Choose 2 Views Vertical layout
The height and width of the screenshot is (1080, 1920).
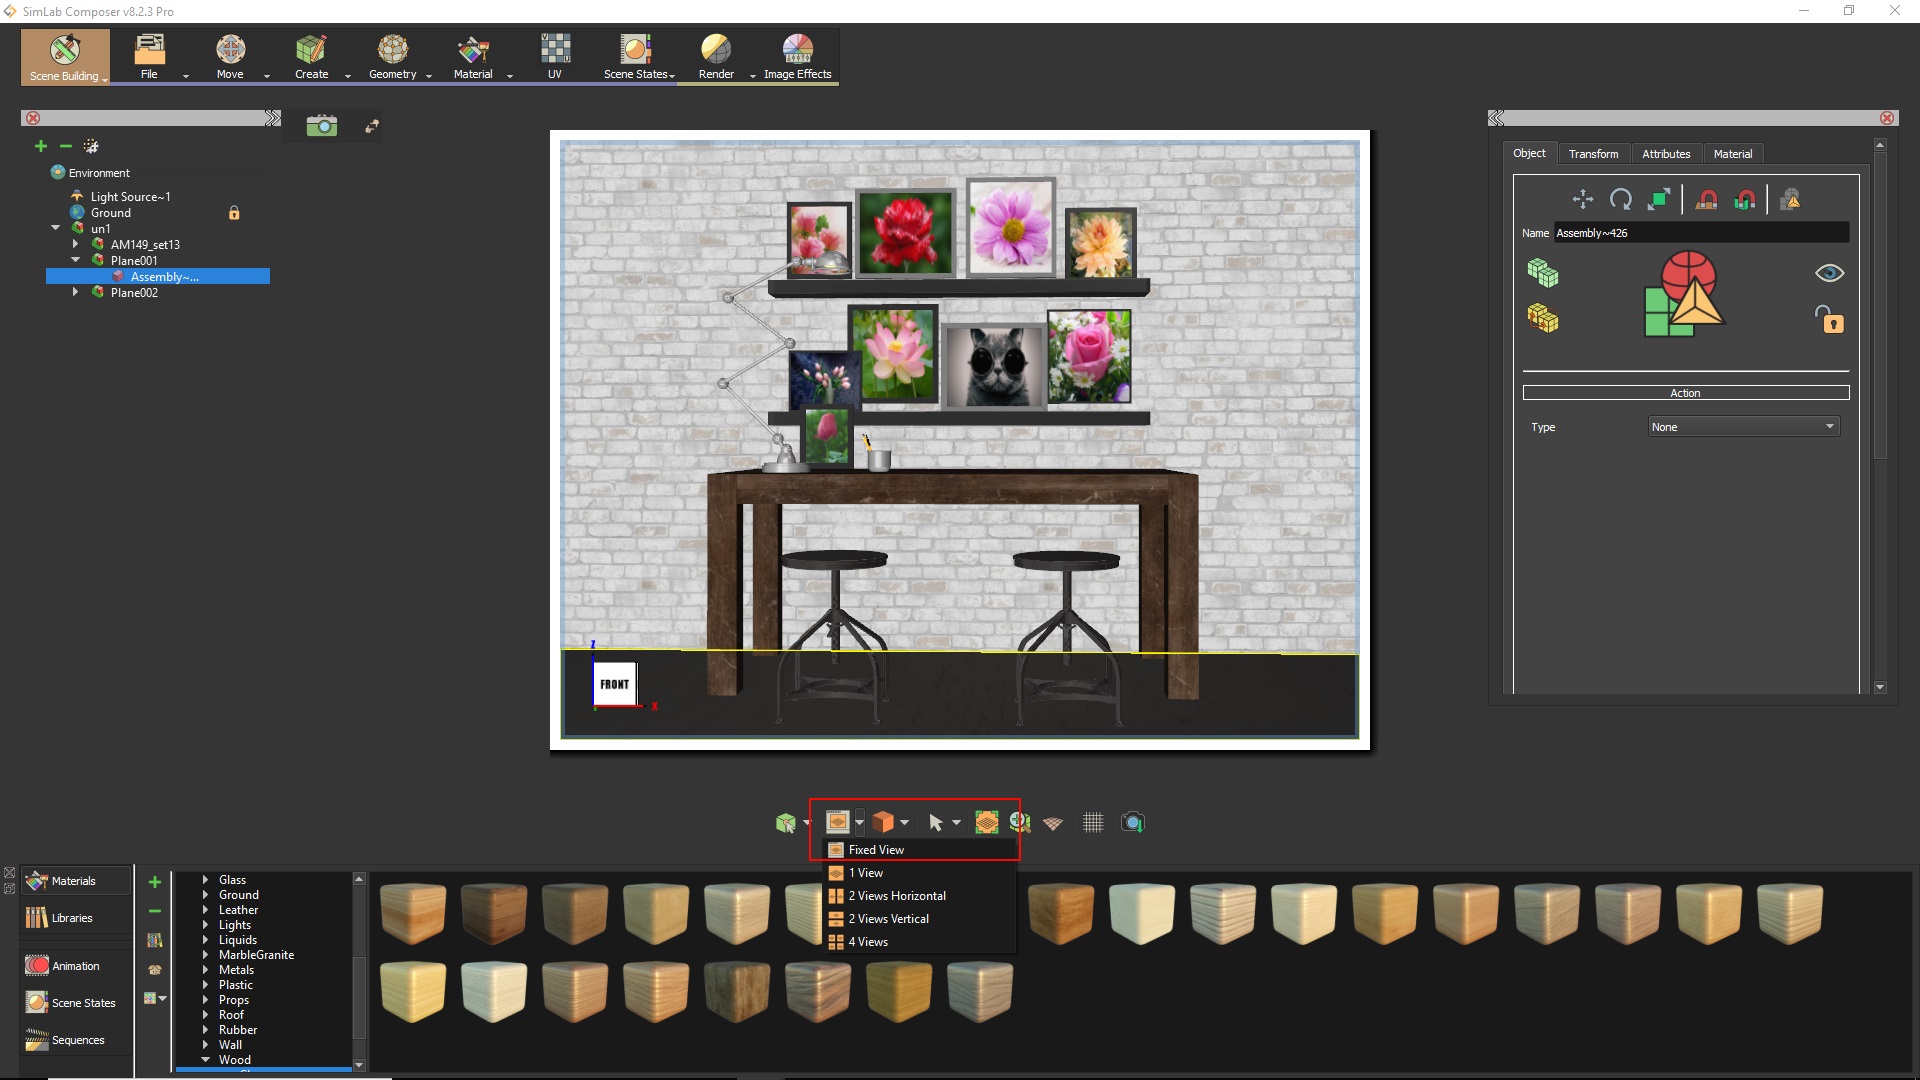918,919
